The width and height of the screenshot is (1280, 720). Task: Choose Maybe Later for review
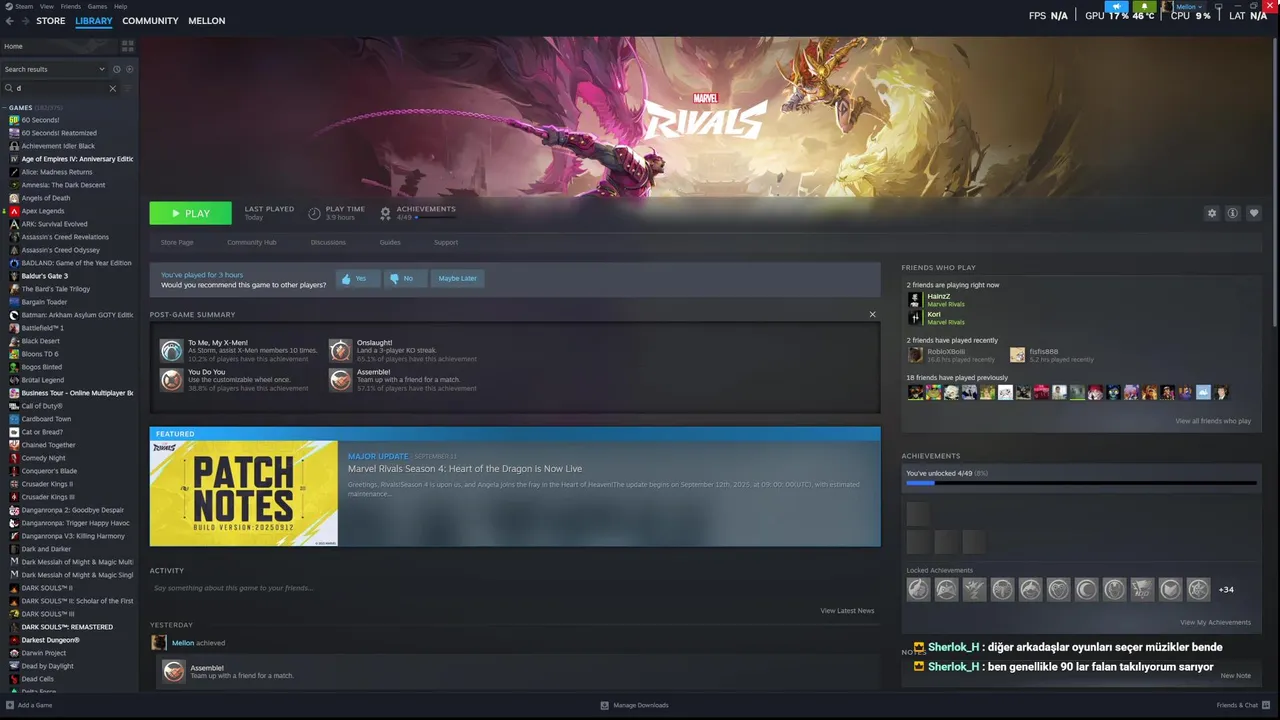pyautogui.click(x=457, y=278)
